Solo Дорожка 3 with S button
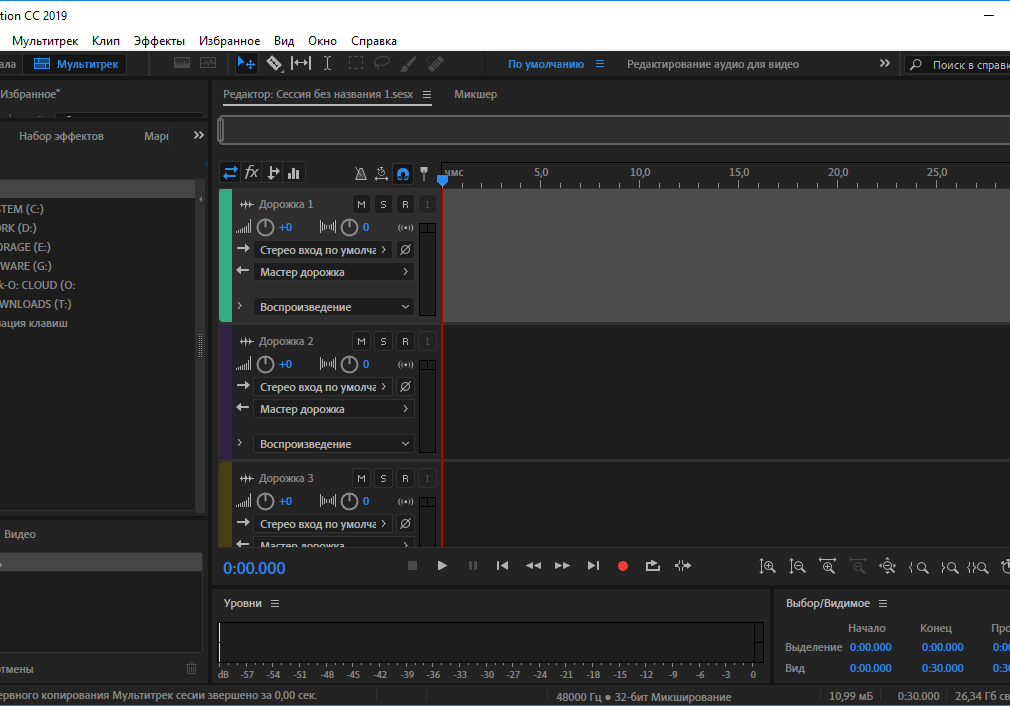This screenshot has height=706, width=1010. point(383,479)
